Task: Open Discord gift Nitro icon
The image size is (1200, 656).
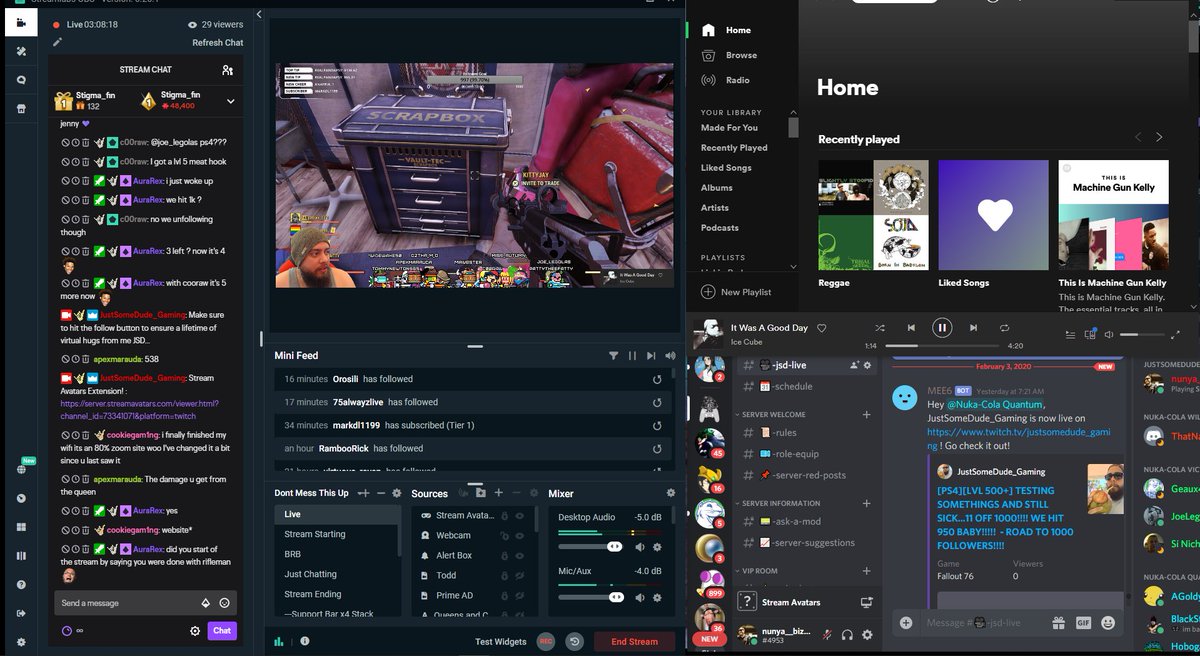Action: [x=1058, y=622]
